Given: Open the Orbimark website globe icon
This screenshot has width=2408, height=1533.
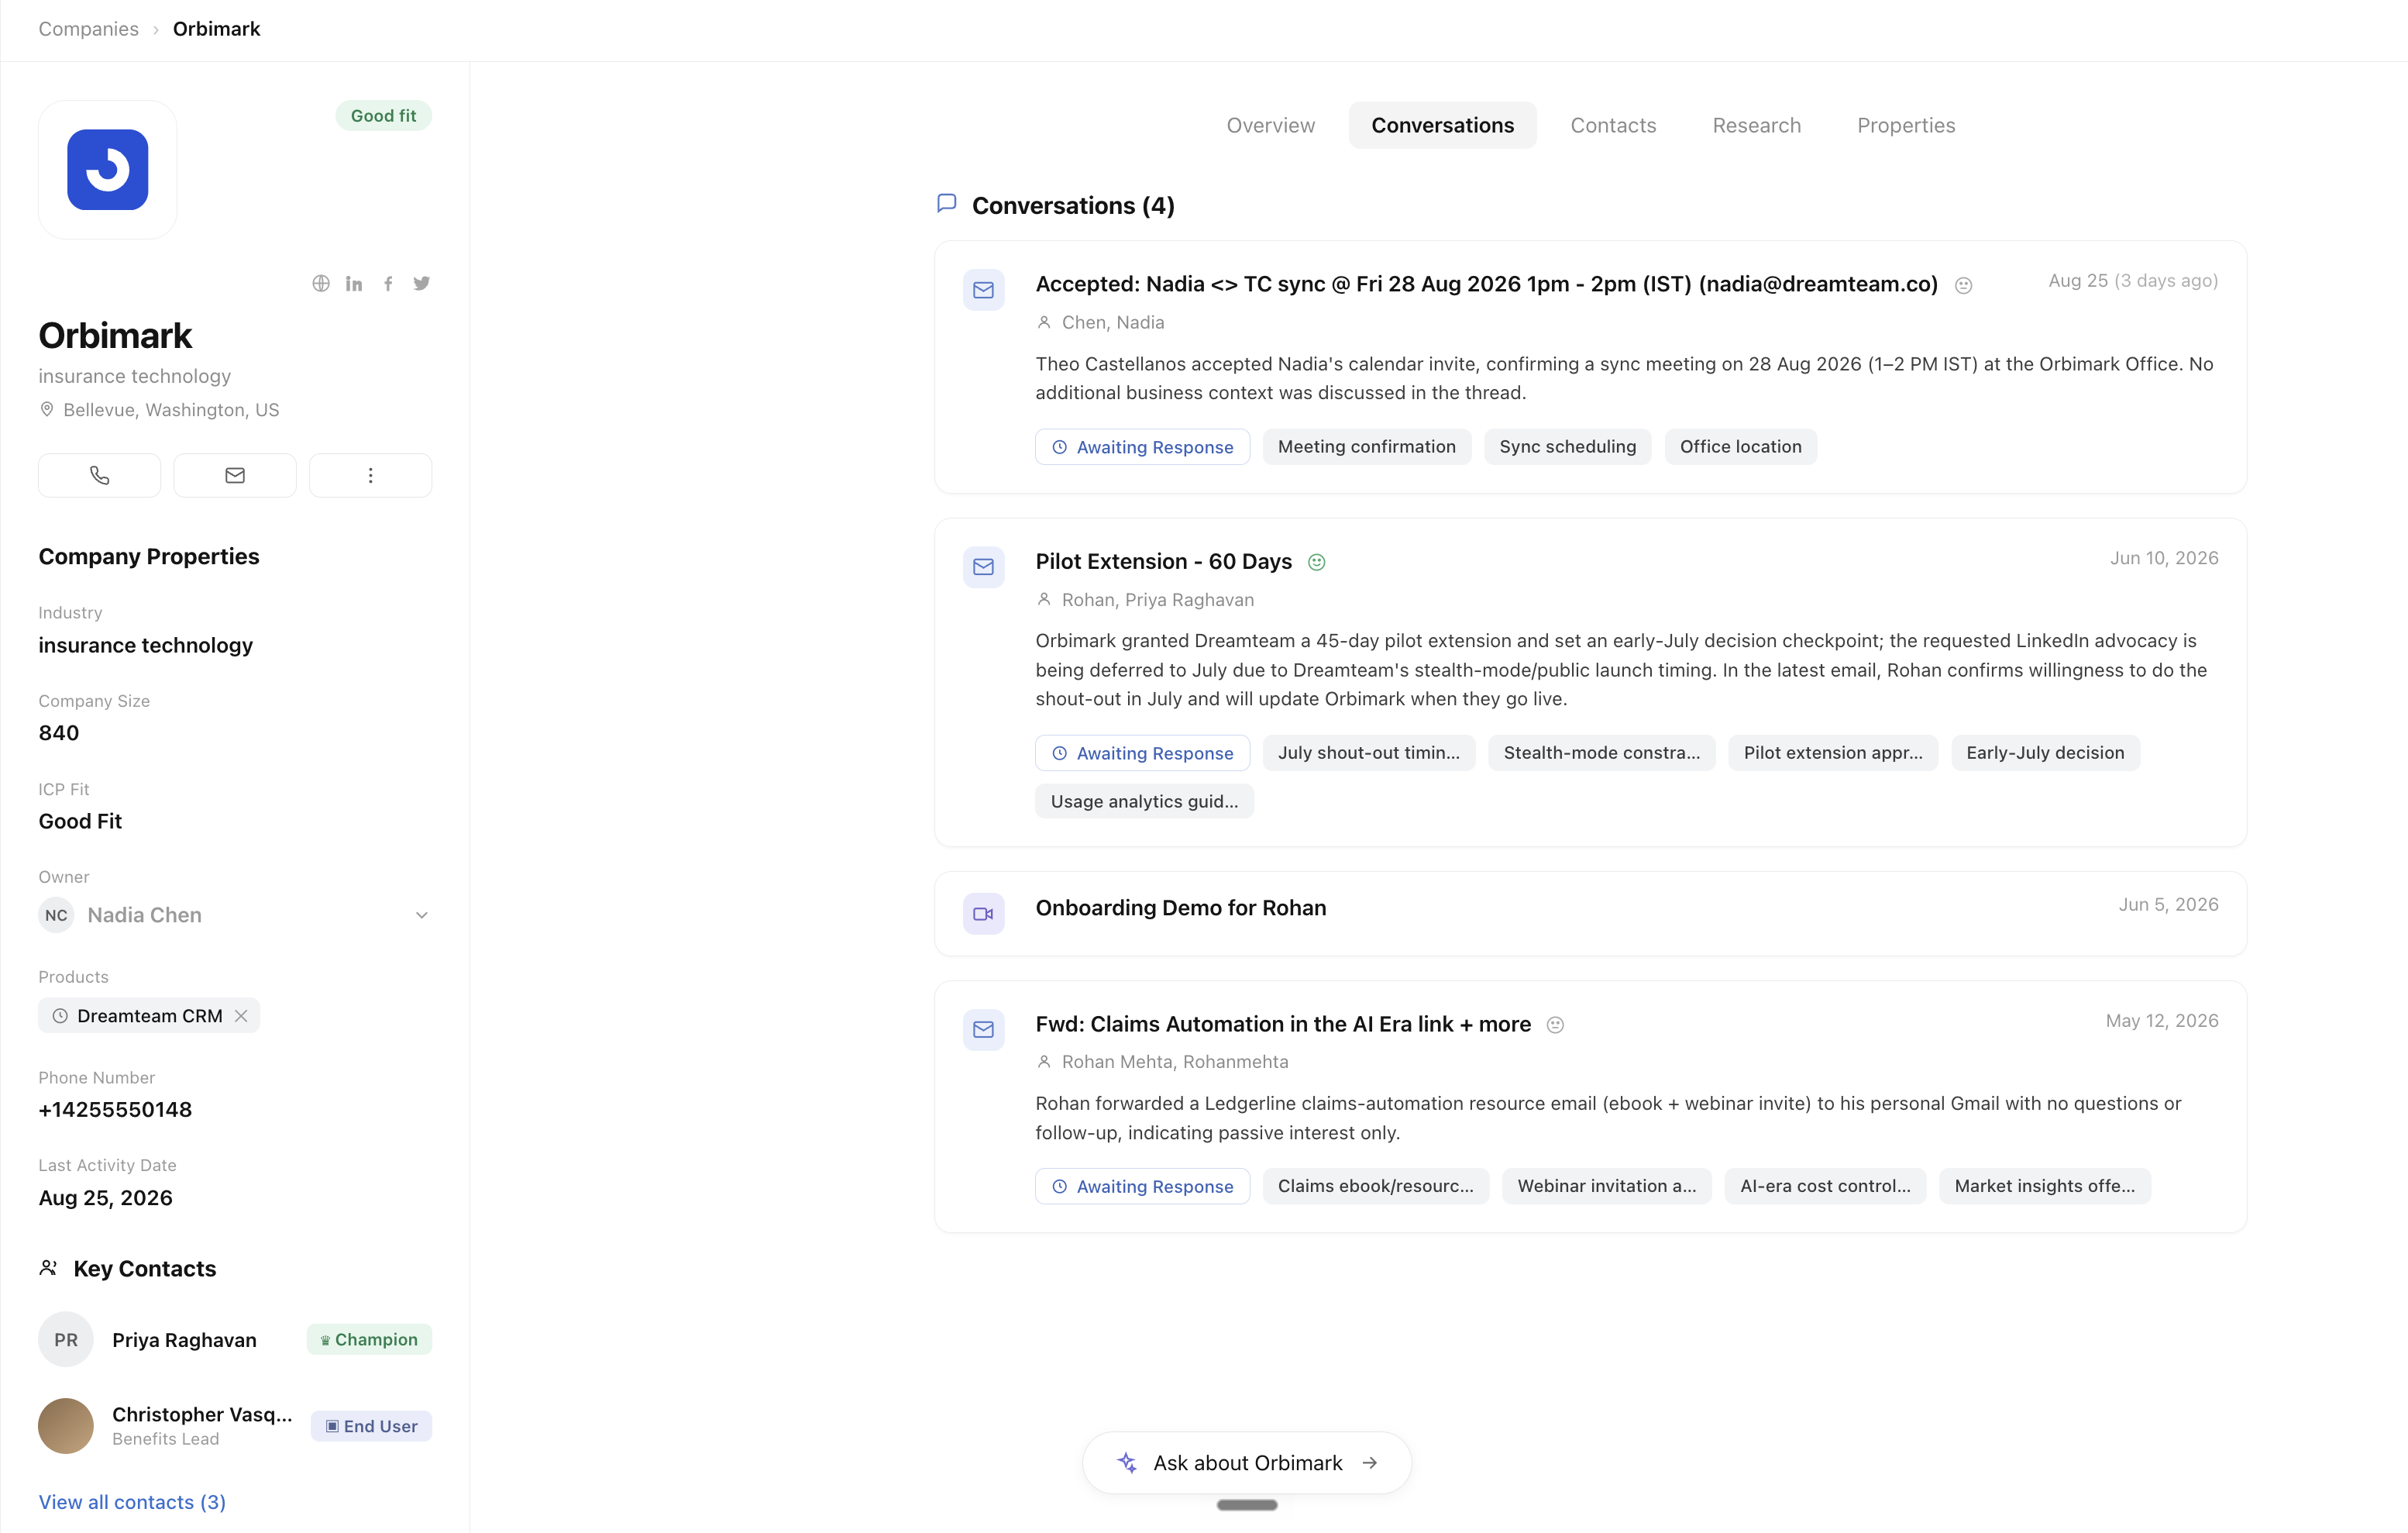Looking at the screenshot, I should (321, 283).
